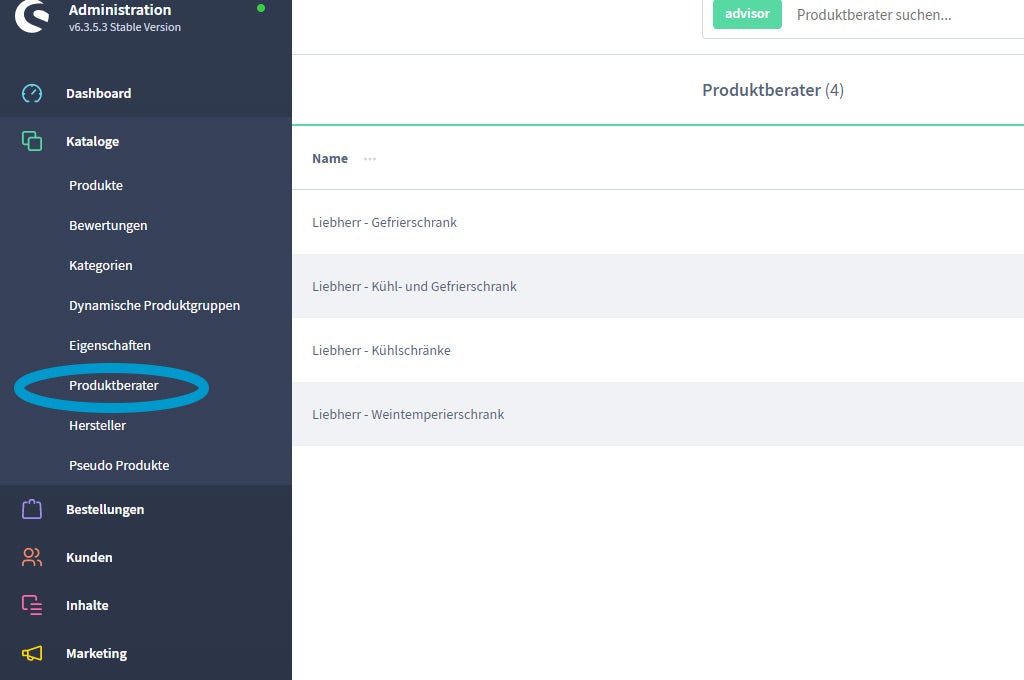Open Marketing in the sidebar

97,653
